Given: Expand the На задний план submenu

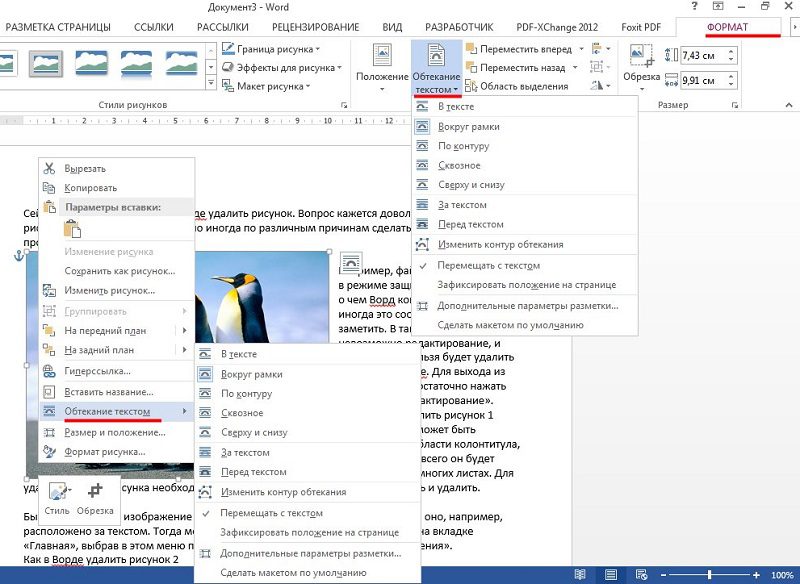Looking at the screenshot, I should point(185,350).
